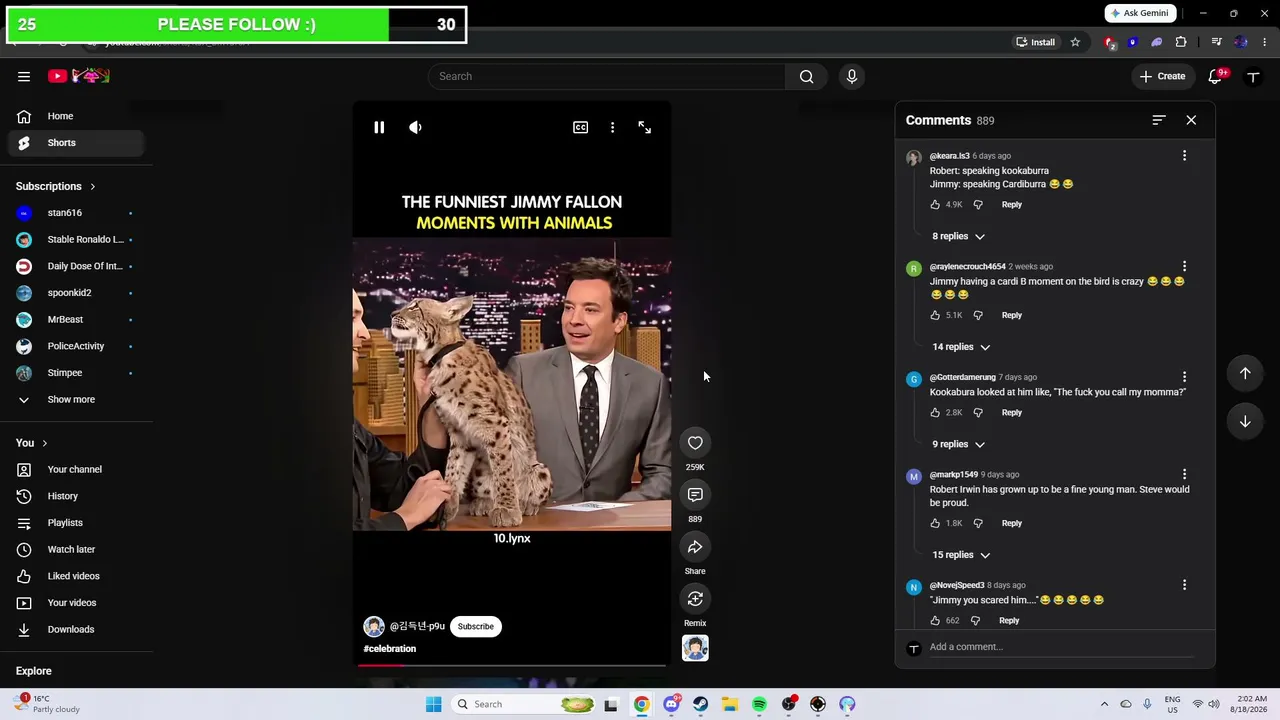Viewport: 1280px width, 720px height.
Task: Go to Home in the sidebar
Action: coord(77,116)
